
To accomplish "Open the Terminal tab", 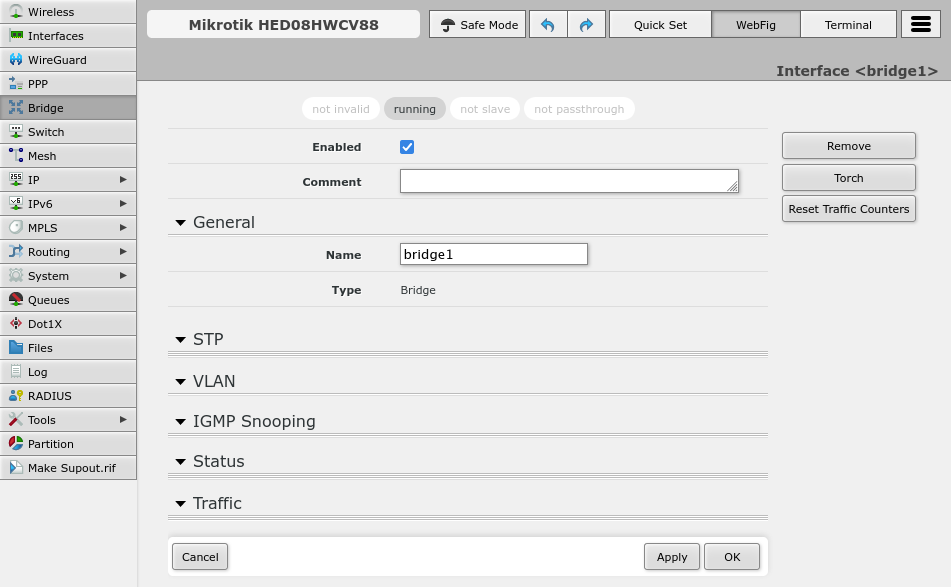I will tap(847, 25).
